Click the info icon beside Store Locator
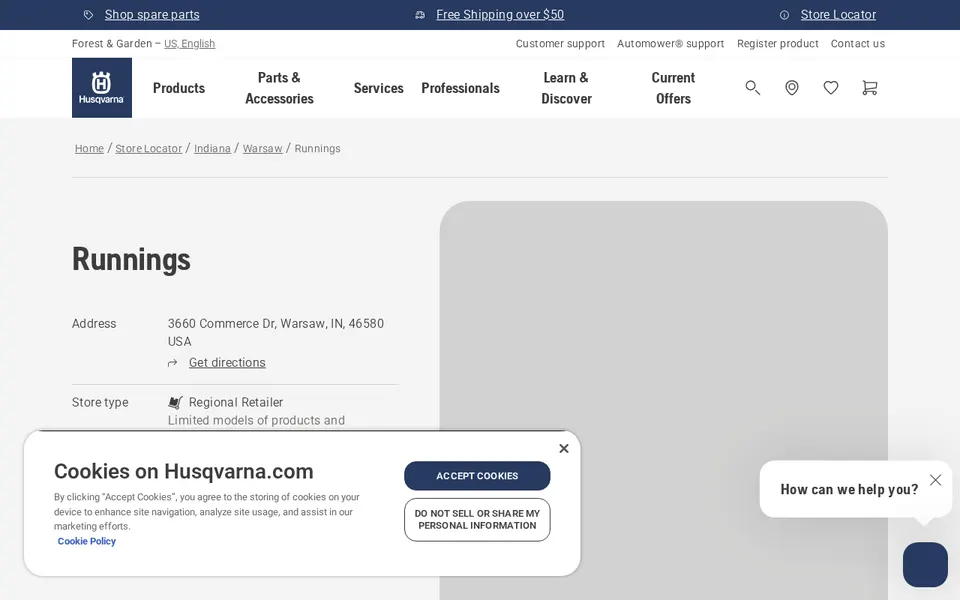Image resolution: width=960 pixels, height=600 pixels. coord(784,15)
